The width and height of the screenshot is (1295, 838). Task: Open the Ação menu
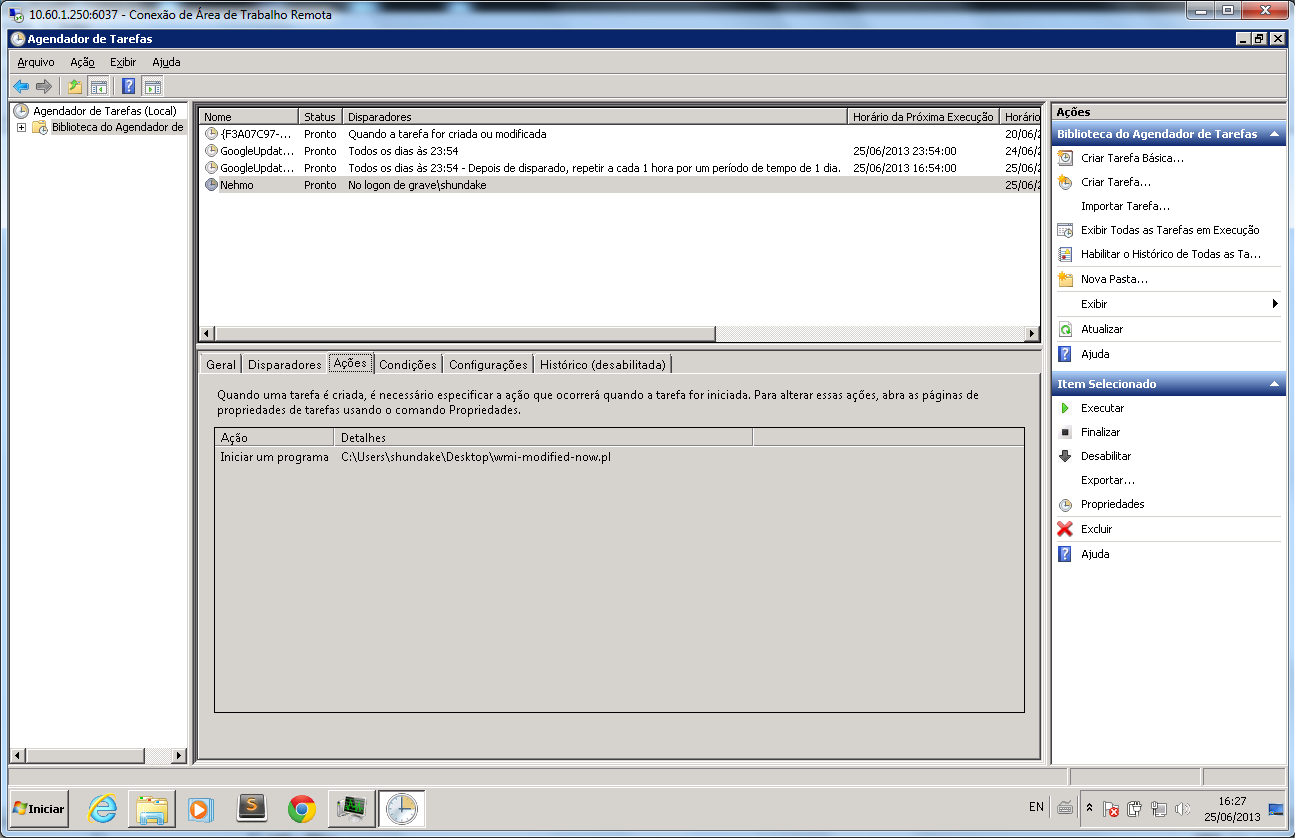coord(82,62)
